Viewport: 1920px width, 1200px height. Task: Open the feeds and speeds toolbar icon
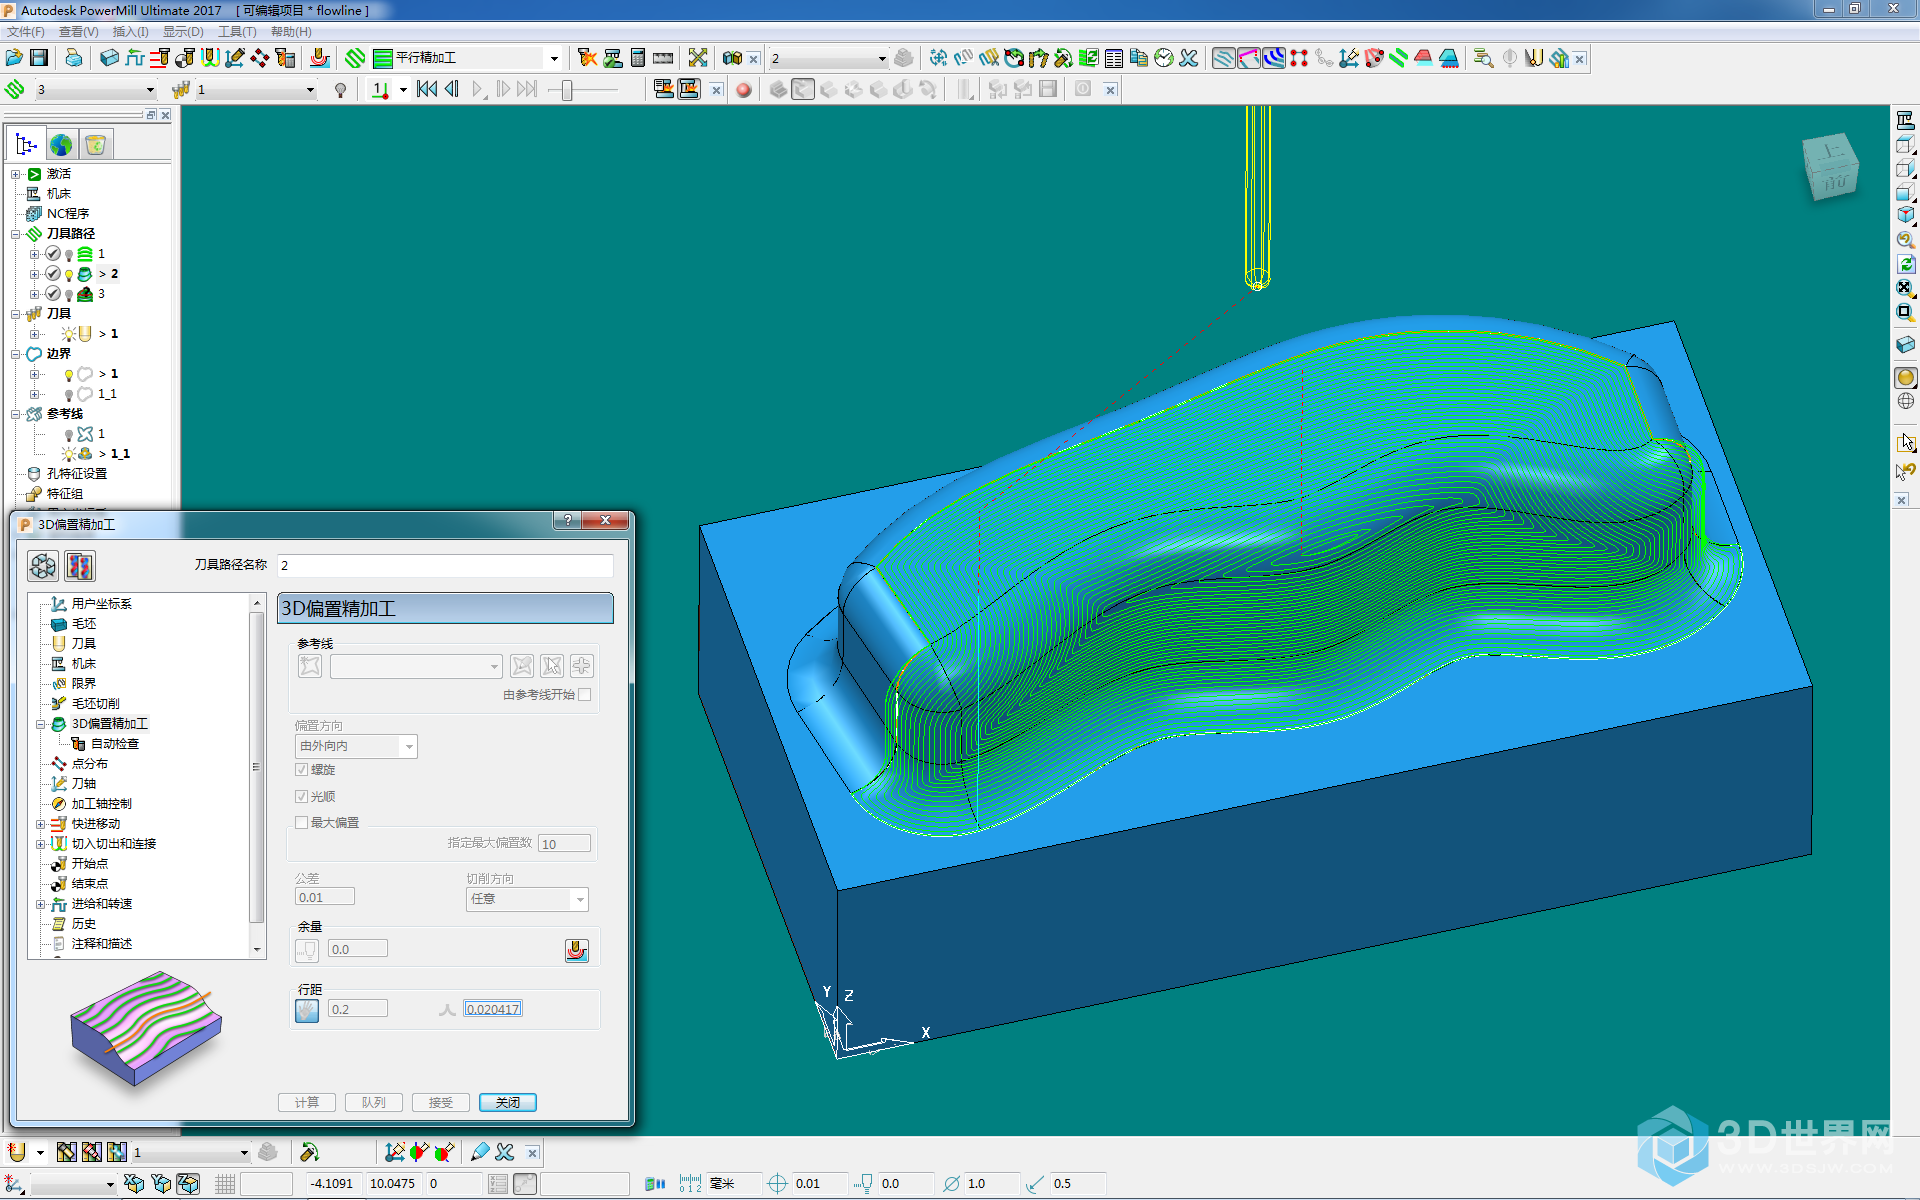pos(135,58)
